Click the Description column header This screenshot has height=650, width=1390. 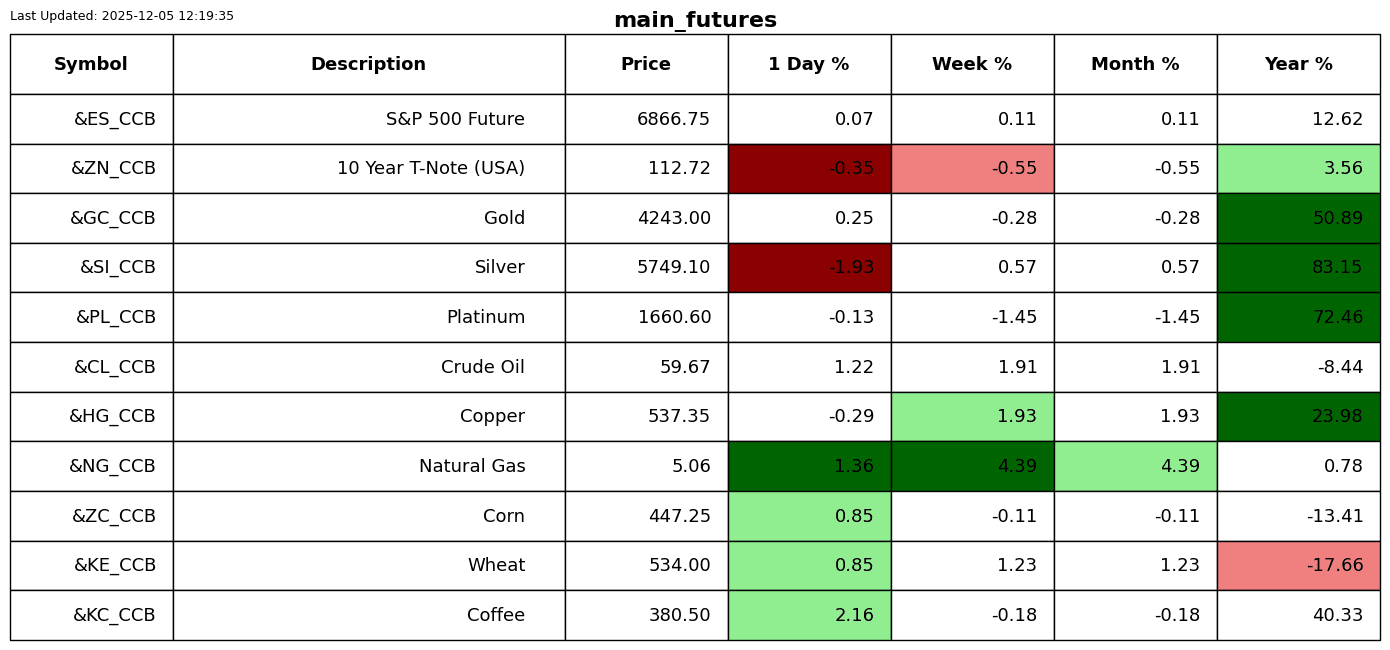tap(368, 65)
